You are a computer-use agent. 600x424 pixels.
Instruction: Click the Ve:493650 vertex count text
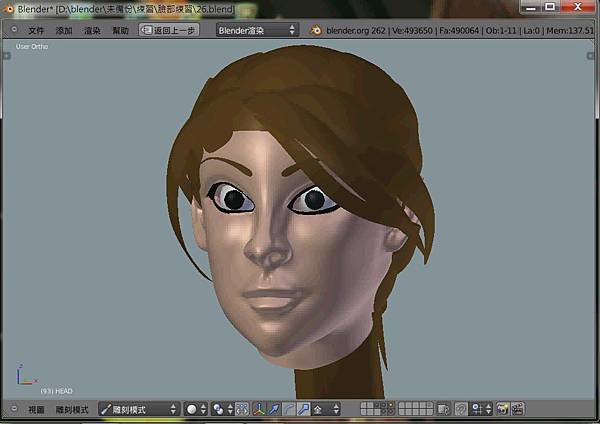pyautogui.click(x=412, y=31)
